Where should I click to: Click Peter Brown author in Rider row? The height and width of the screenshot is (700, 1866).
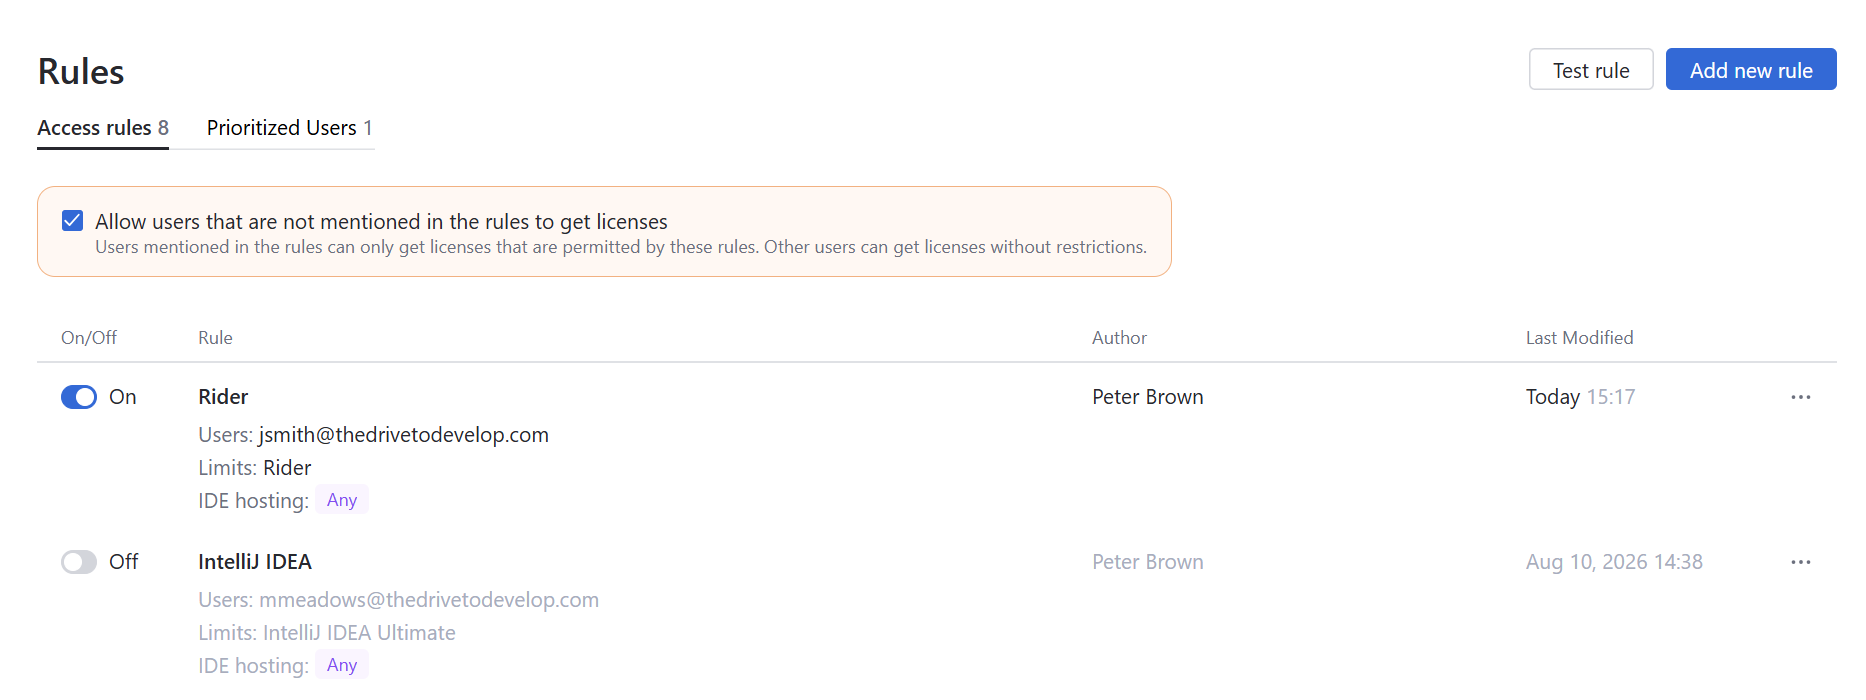pos(1148,397)
